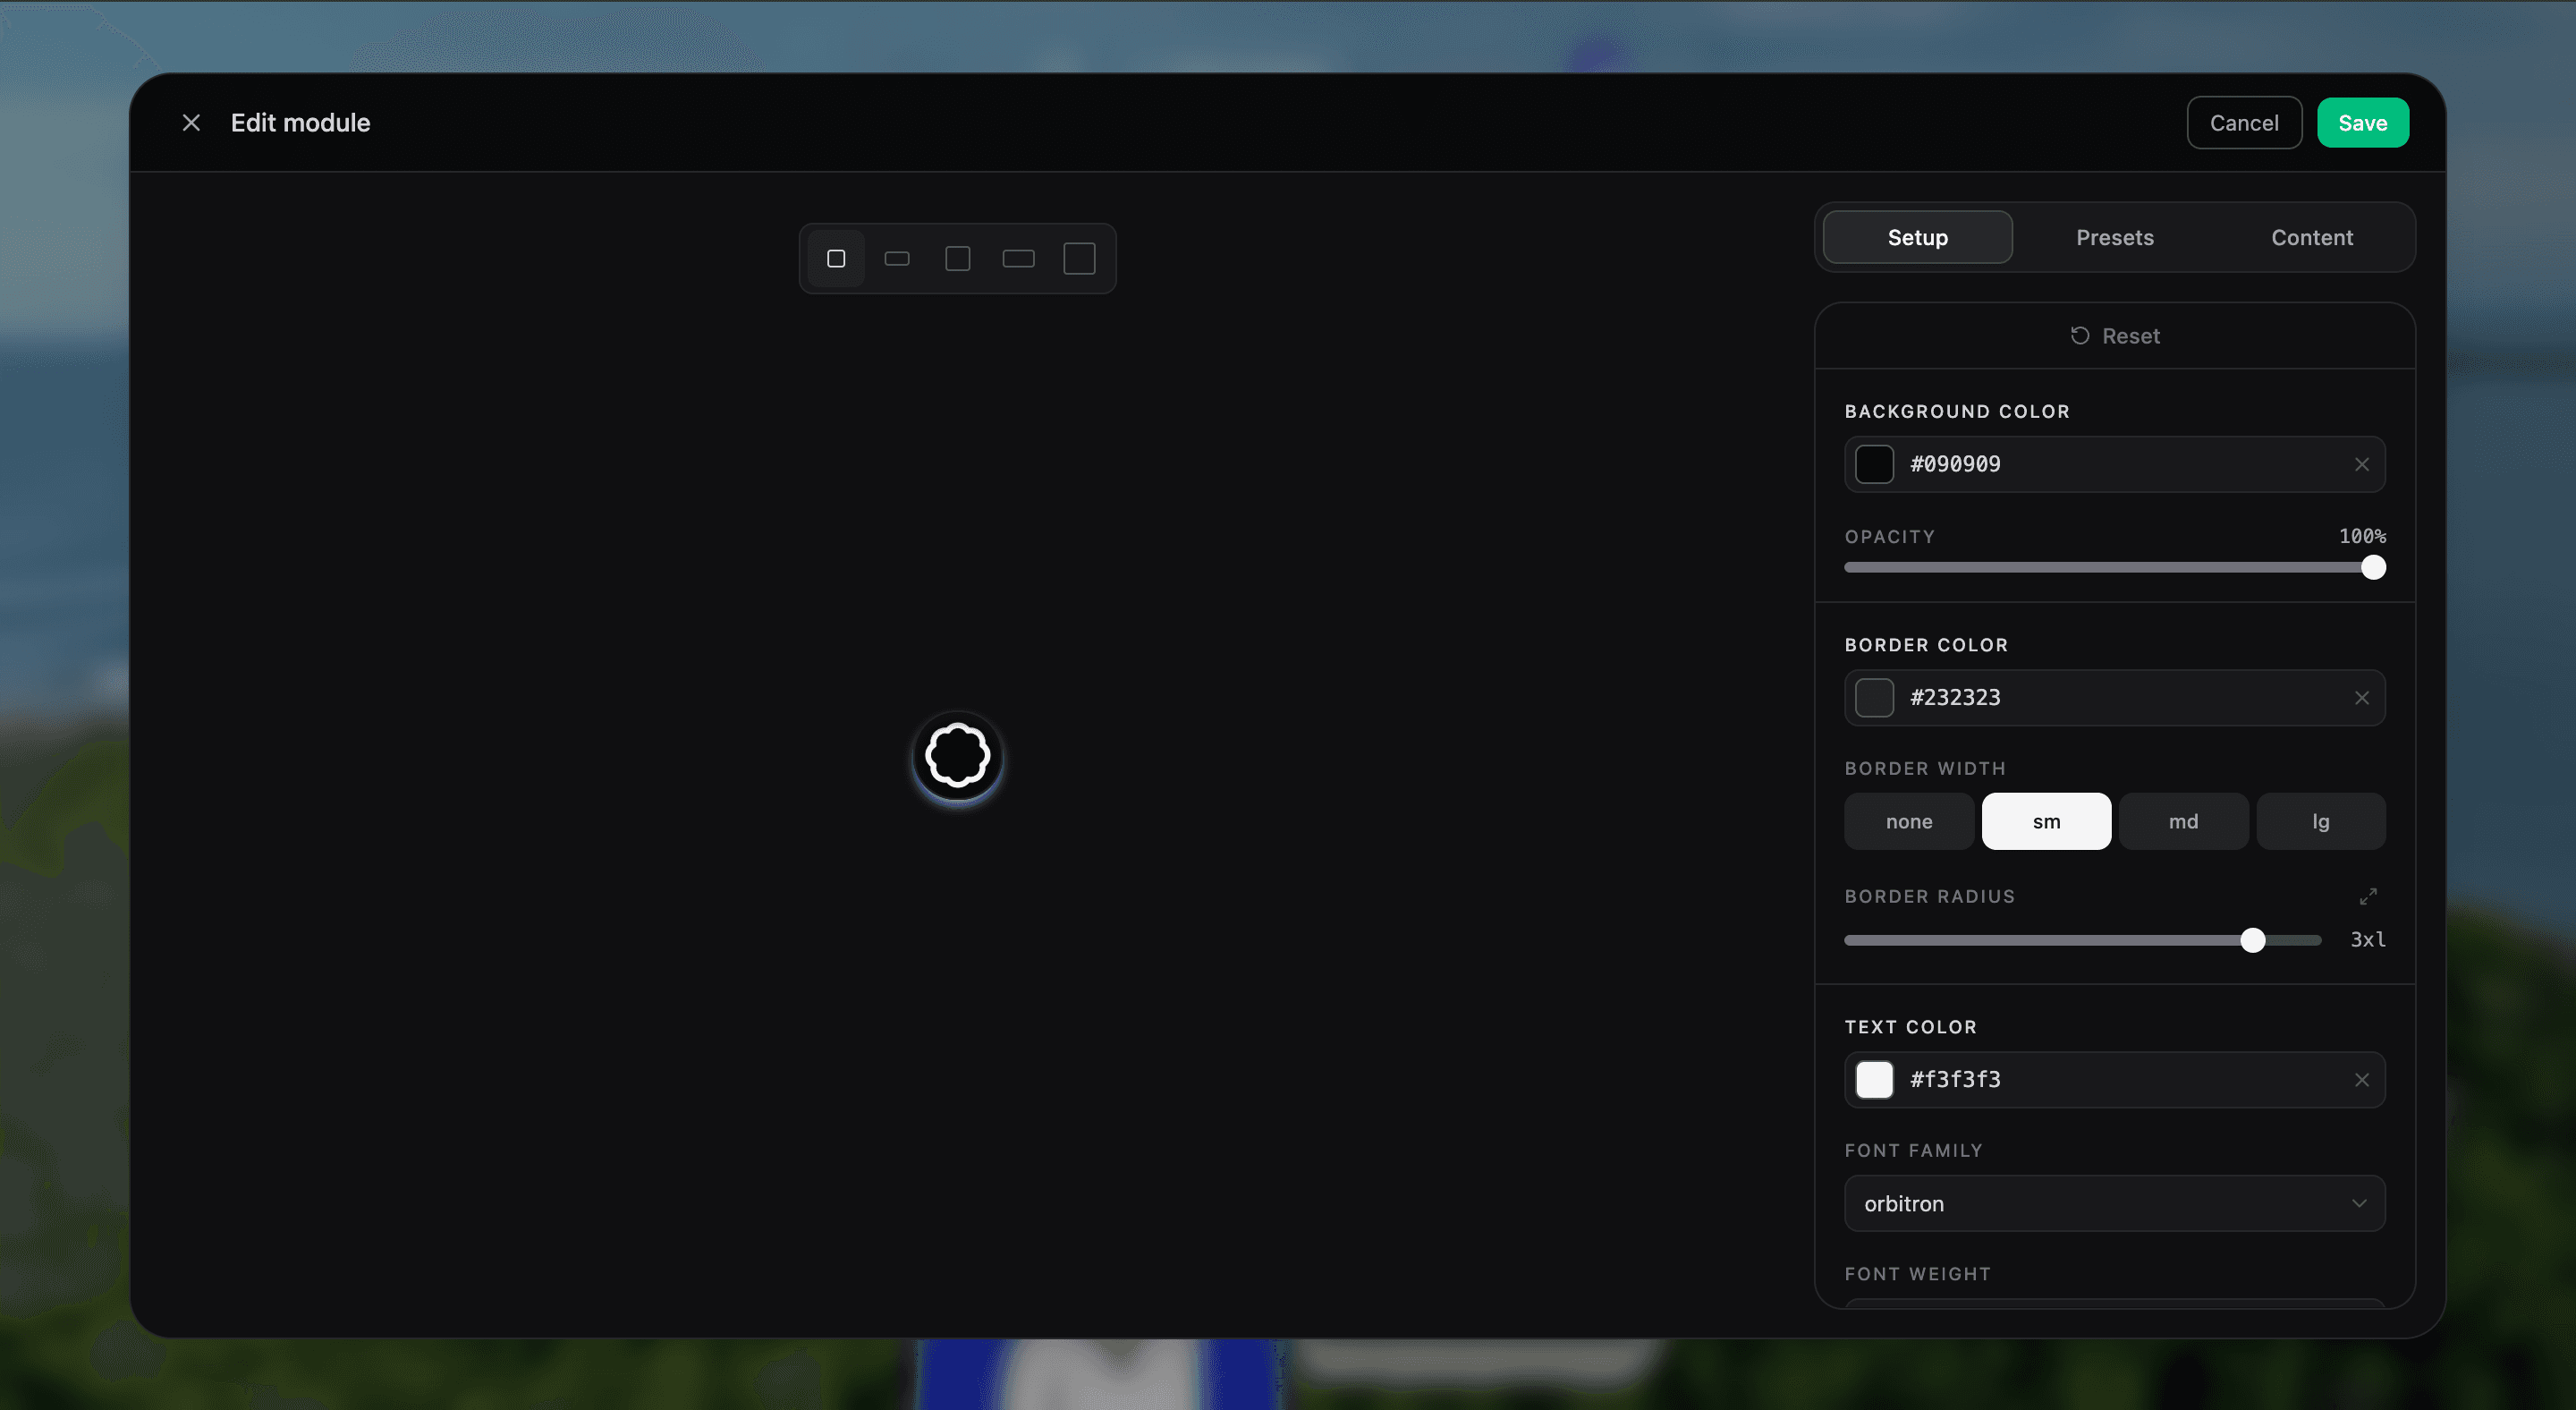Image resolution: width=2576 pixels, height=1410 pixels.
Task: Close the Edit module dialog
Action: [x=191, y=123]
